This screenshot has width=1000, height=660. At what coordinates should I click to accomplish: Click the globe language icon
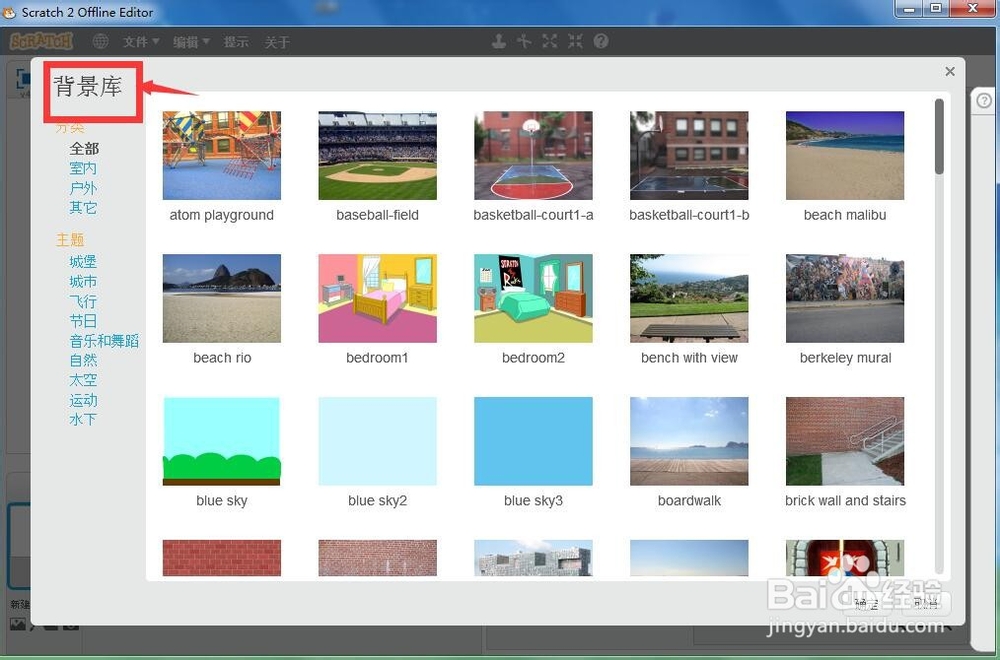(x=100, y=41)
